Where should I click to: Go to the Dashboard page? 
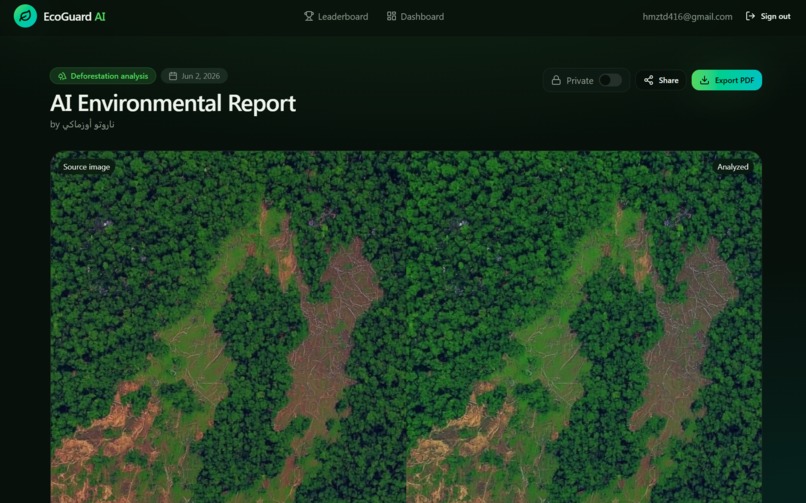click(x=415, y=16)
